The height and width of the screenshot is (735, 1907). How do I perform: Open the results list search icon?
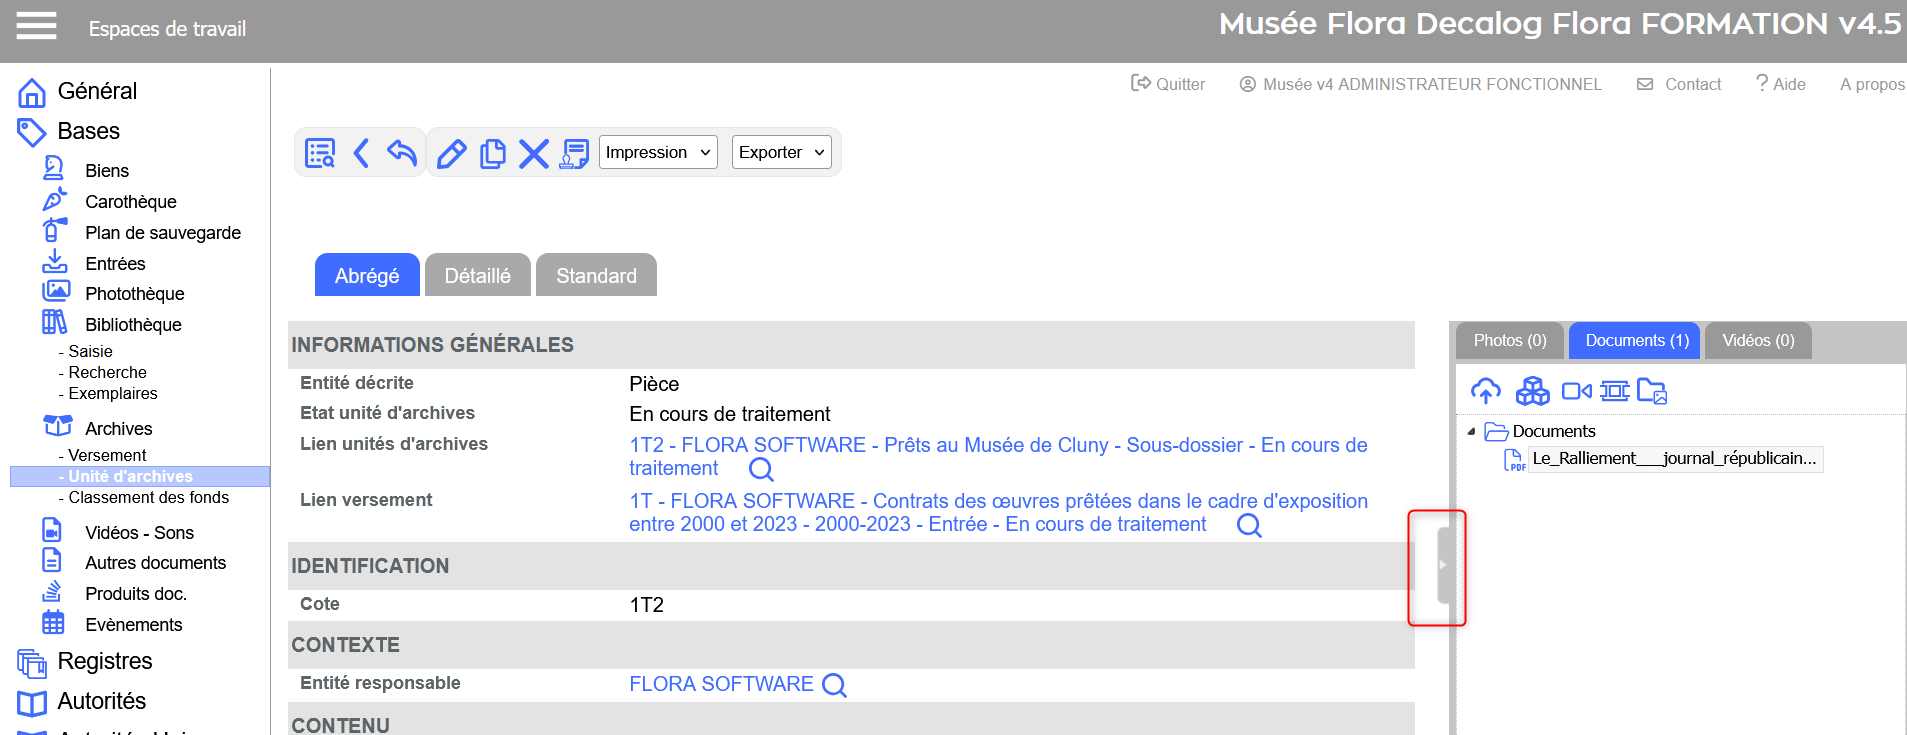pos(320,153)
